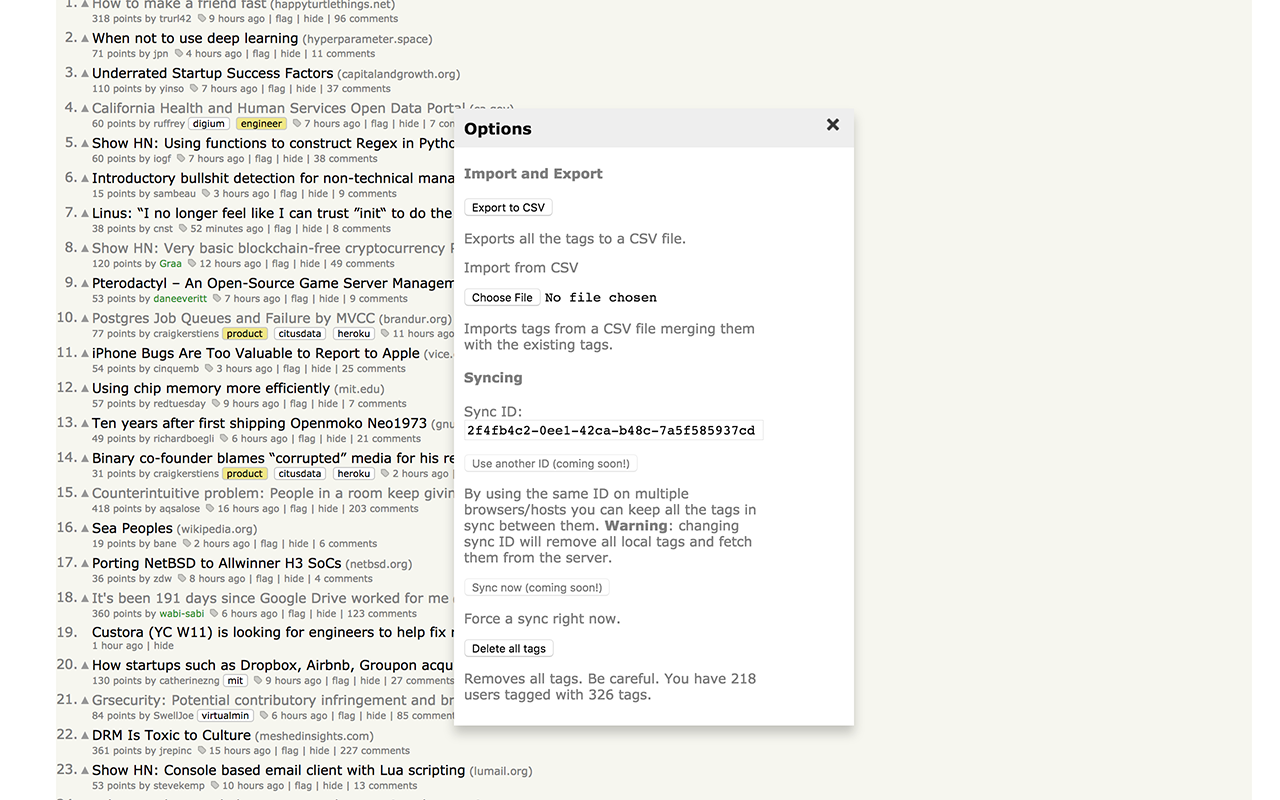Choose a CSV file to import

(502, 297)
